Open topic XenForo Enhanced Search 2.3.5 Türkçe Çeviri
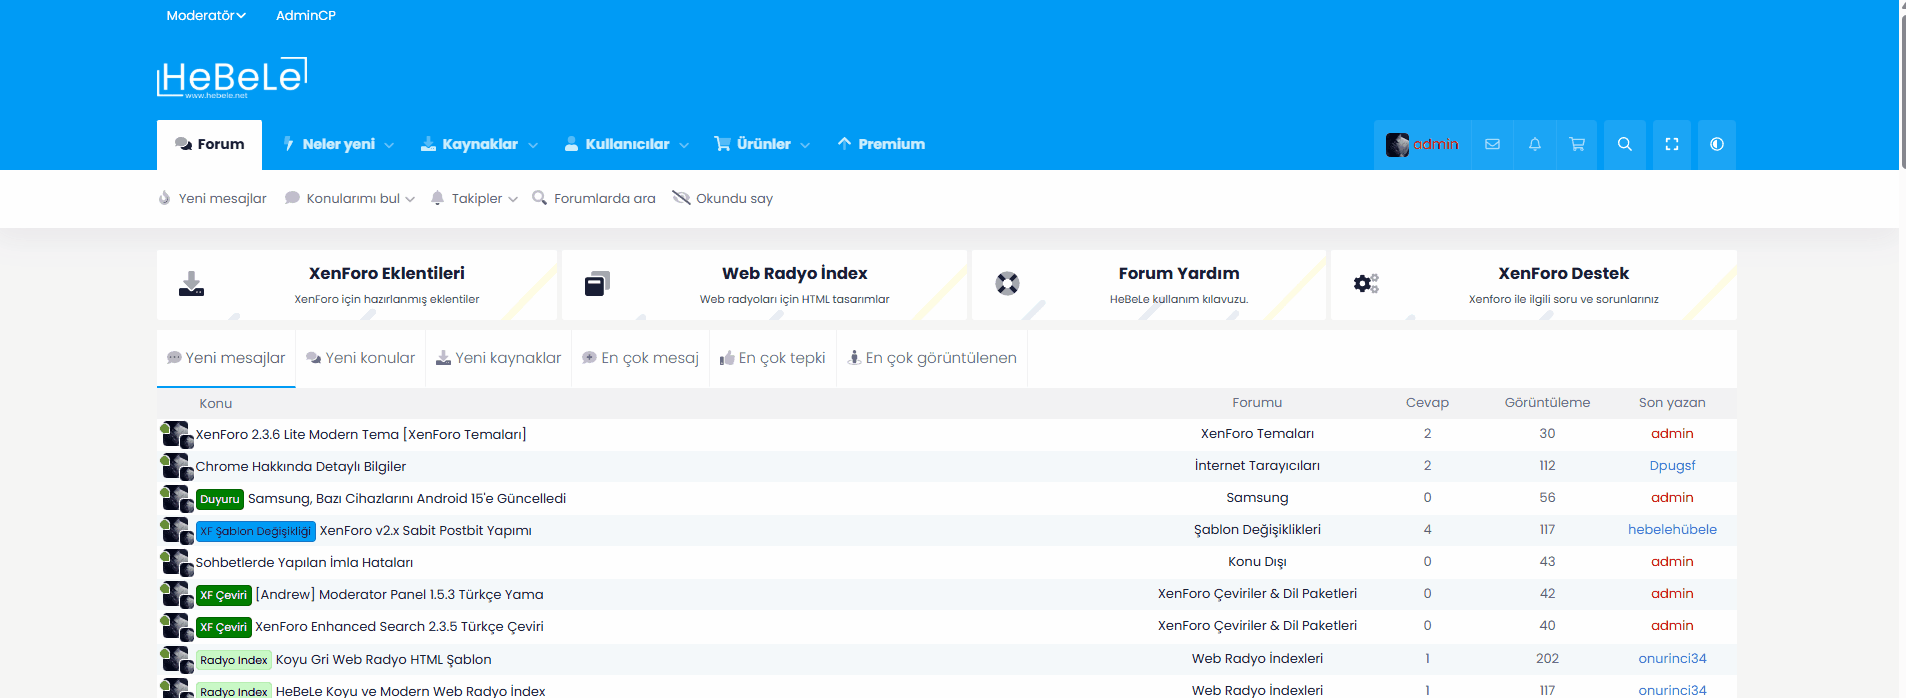 coord(399,627)
